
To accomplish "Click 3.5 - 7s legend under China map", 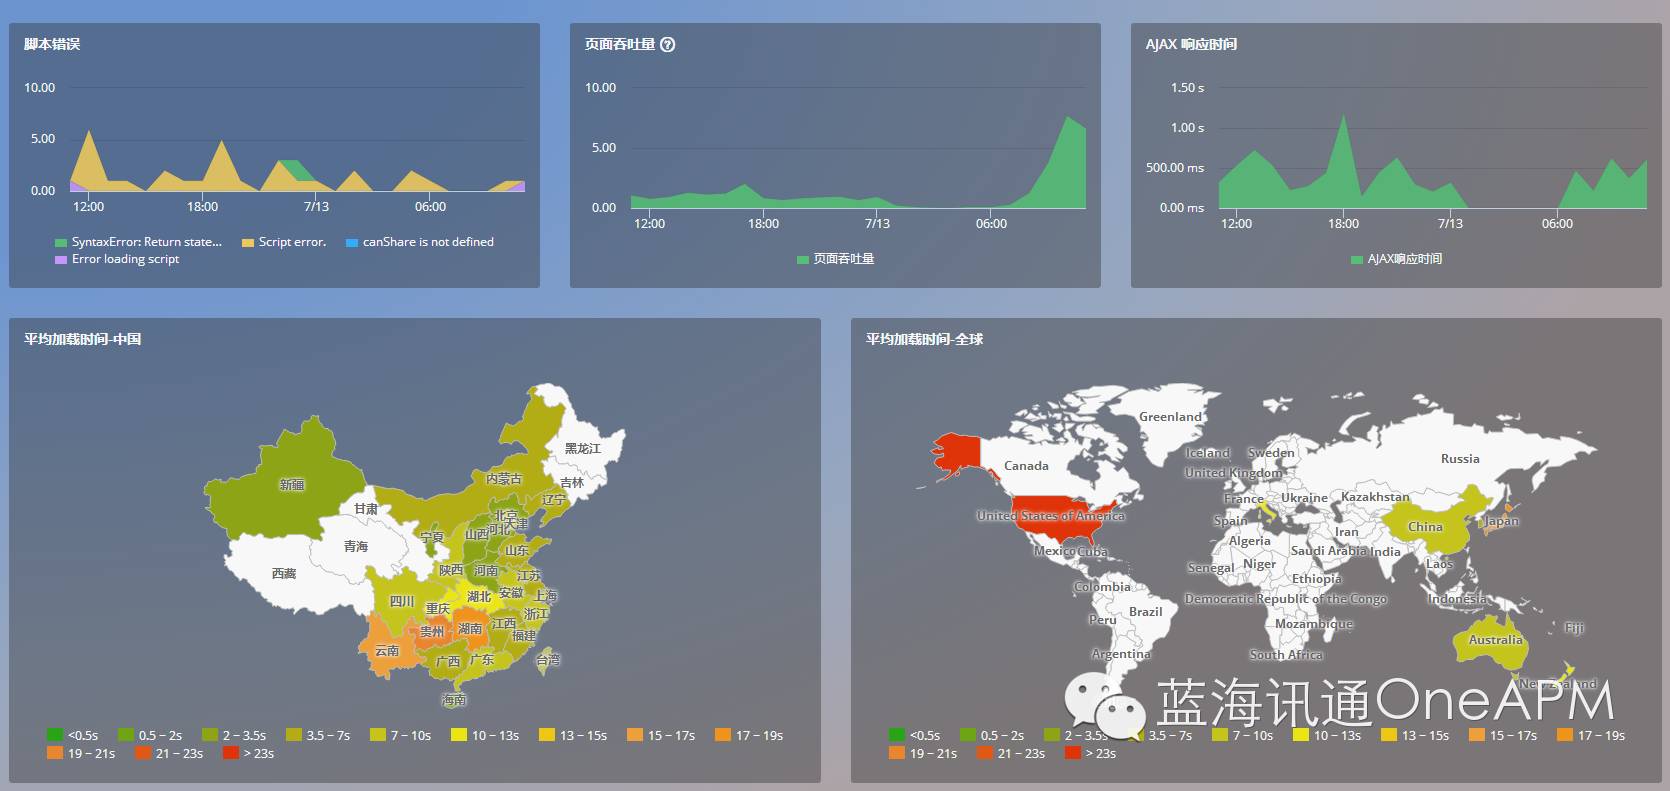I will click(x=318, y=735).
